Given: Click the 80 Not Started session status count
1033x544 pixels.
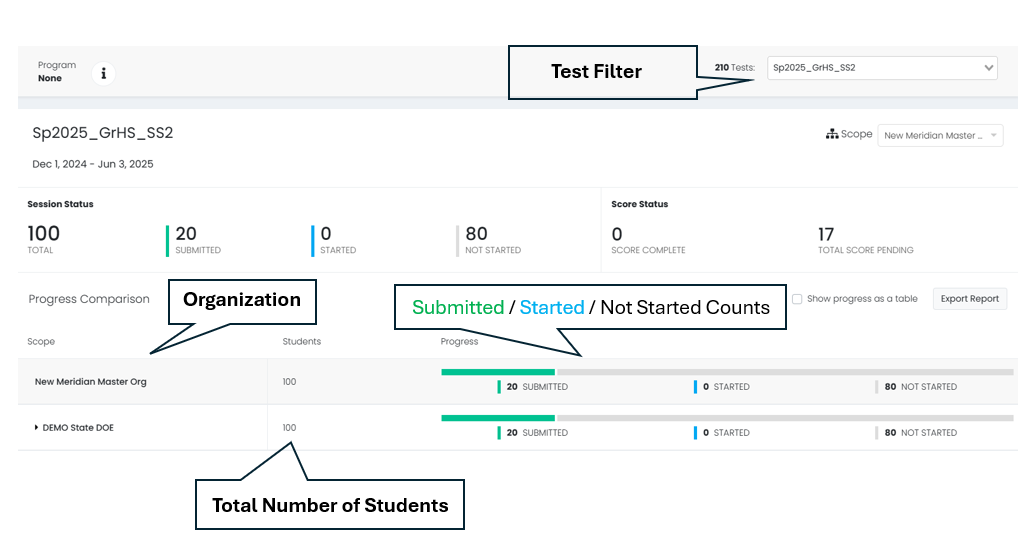Looking at the screenshot, I should (x=475, y=234).
